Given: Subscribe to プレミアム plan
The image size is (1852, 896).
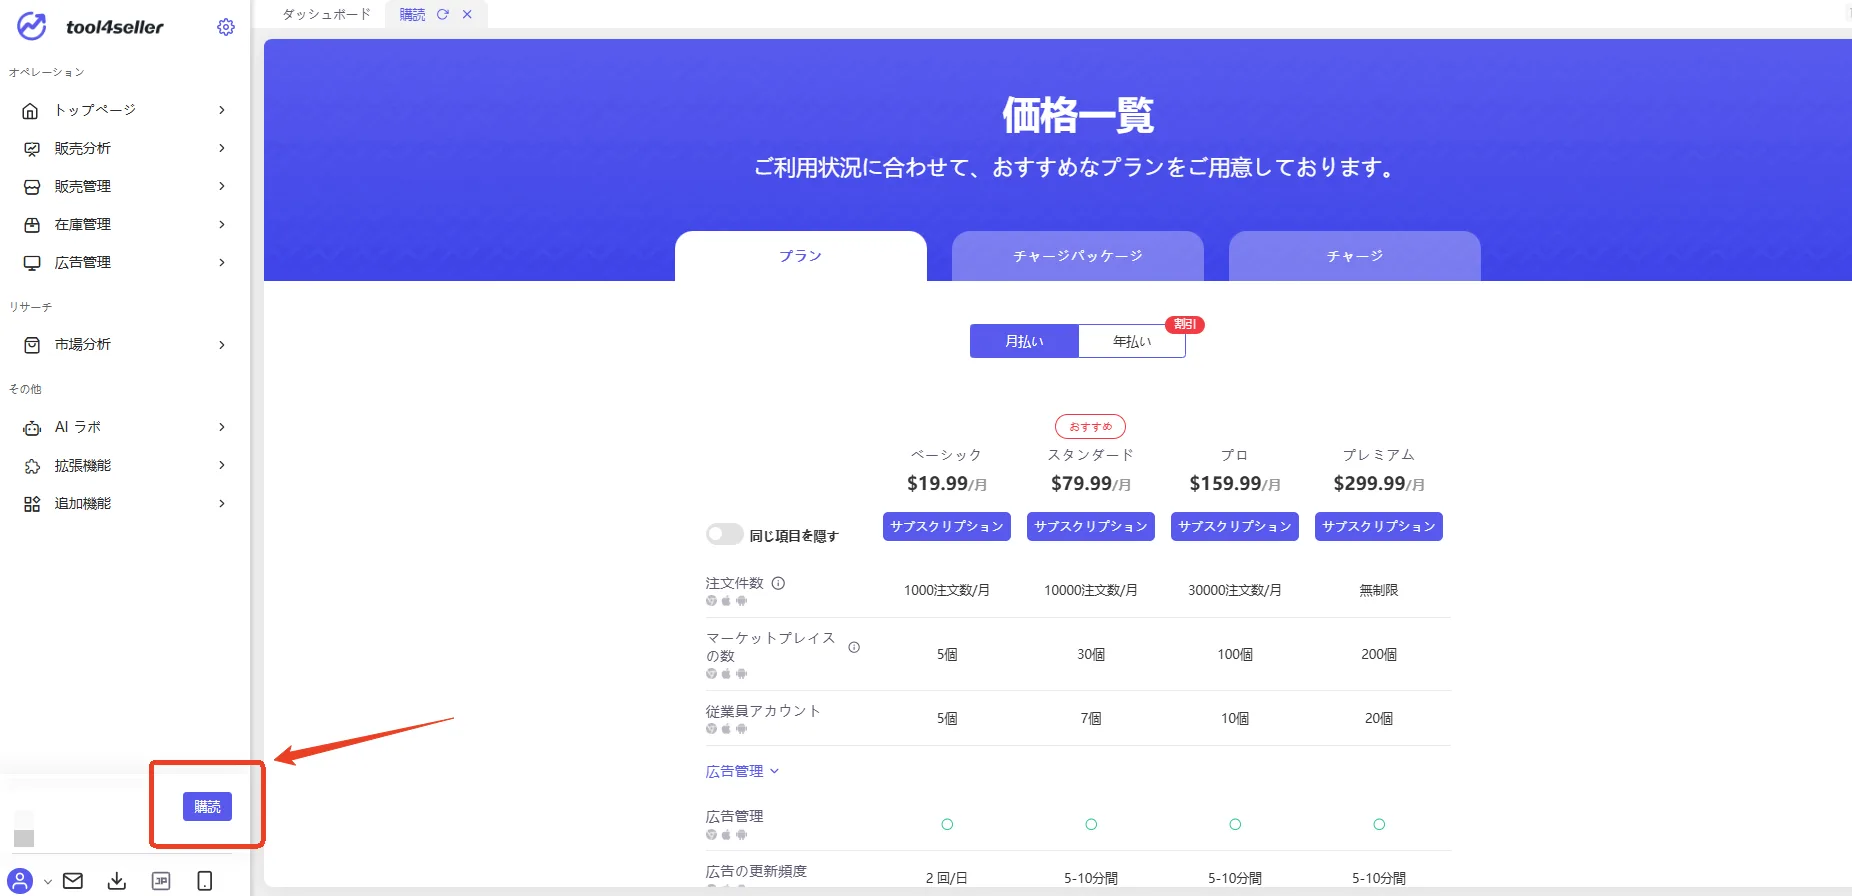Looking at the screenshot, I should [x=1379, y=526].
